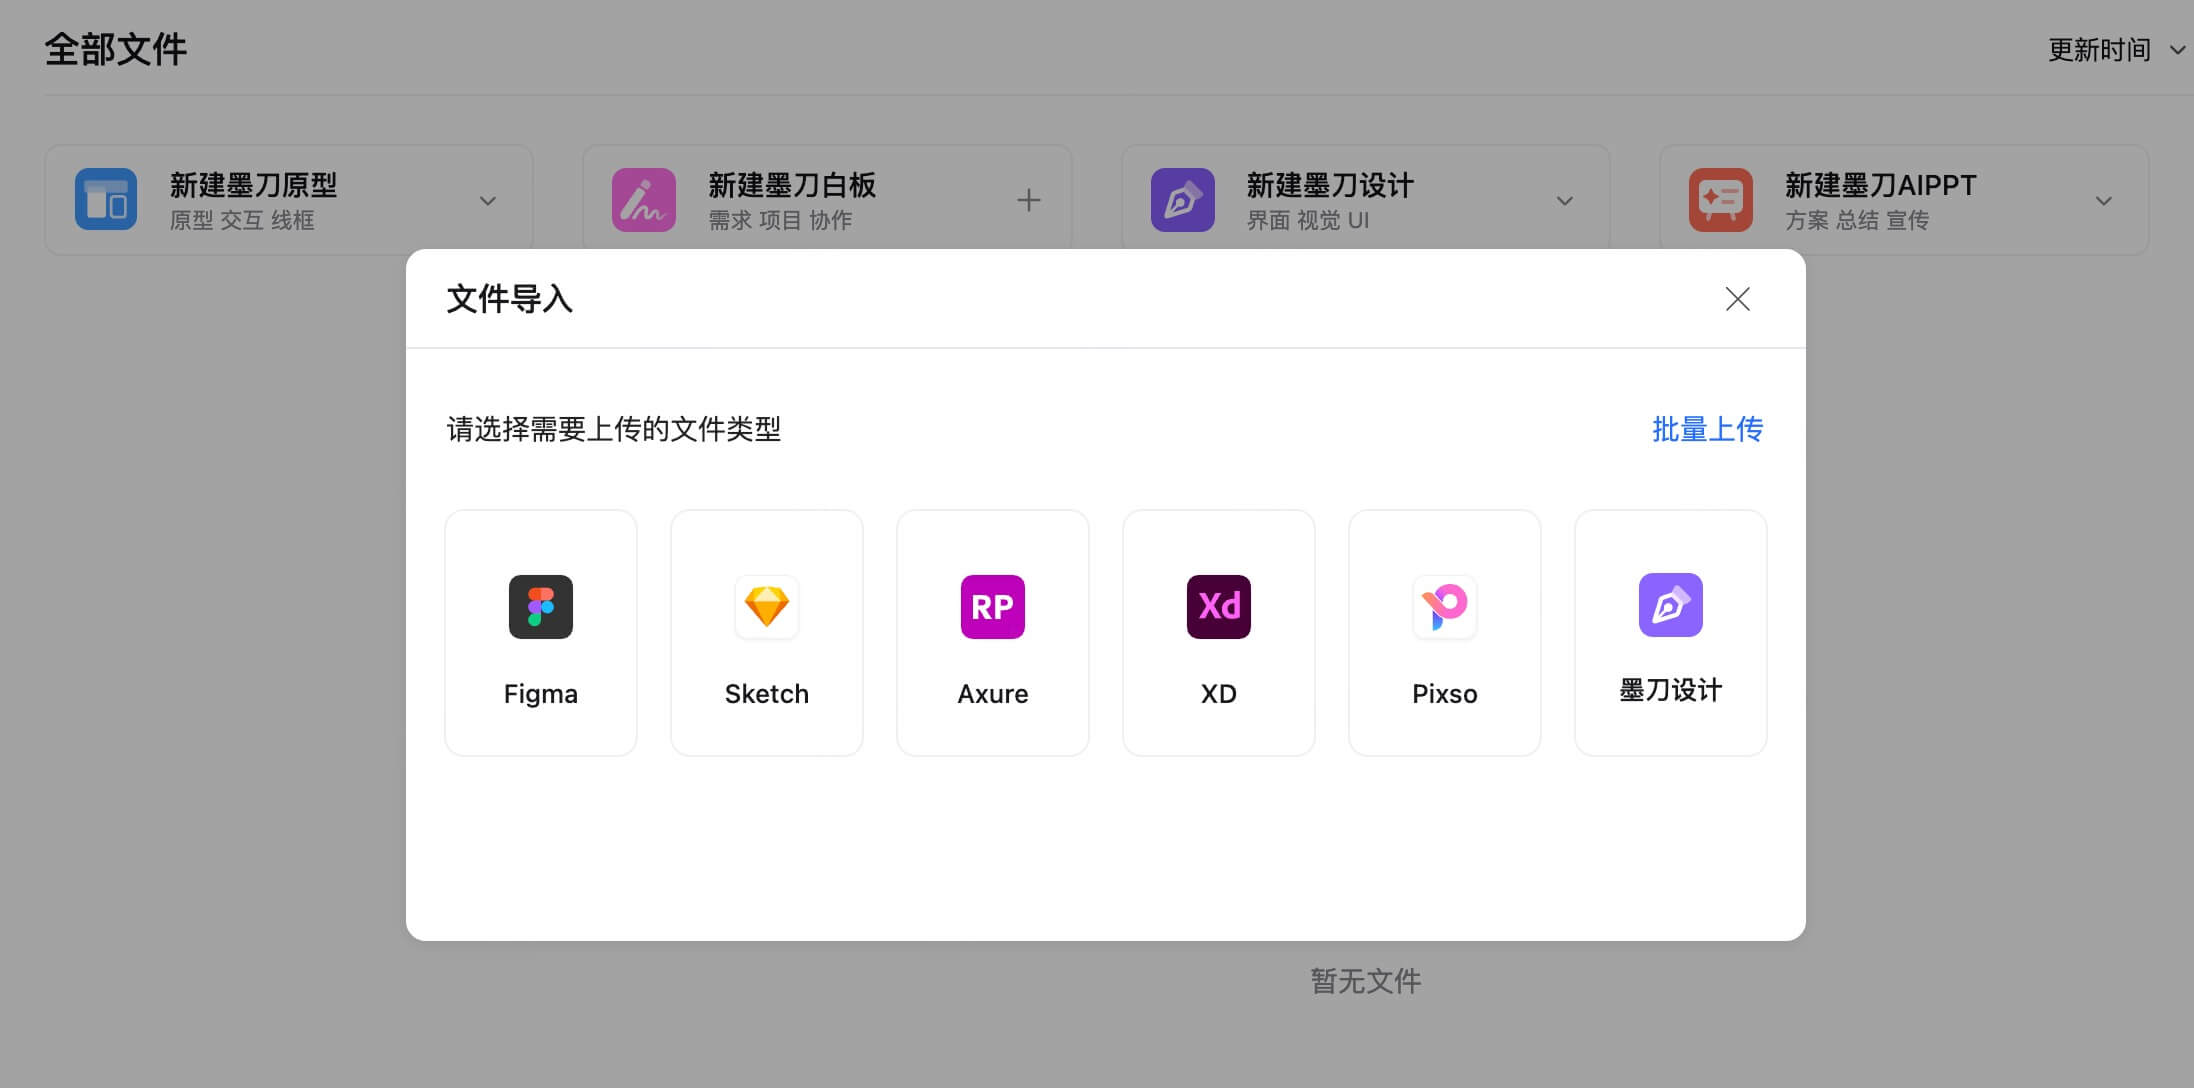
Task: Choose Sketch file import
Action: tap(766, 632)
